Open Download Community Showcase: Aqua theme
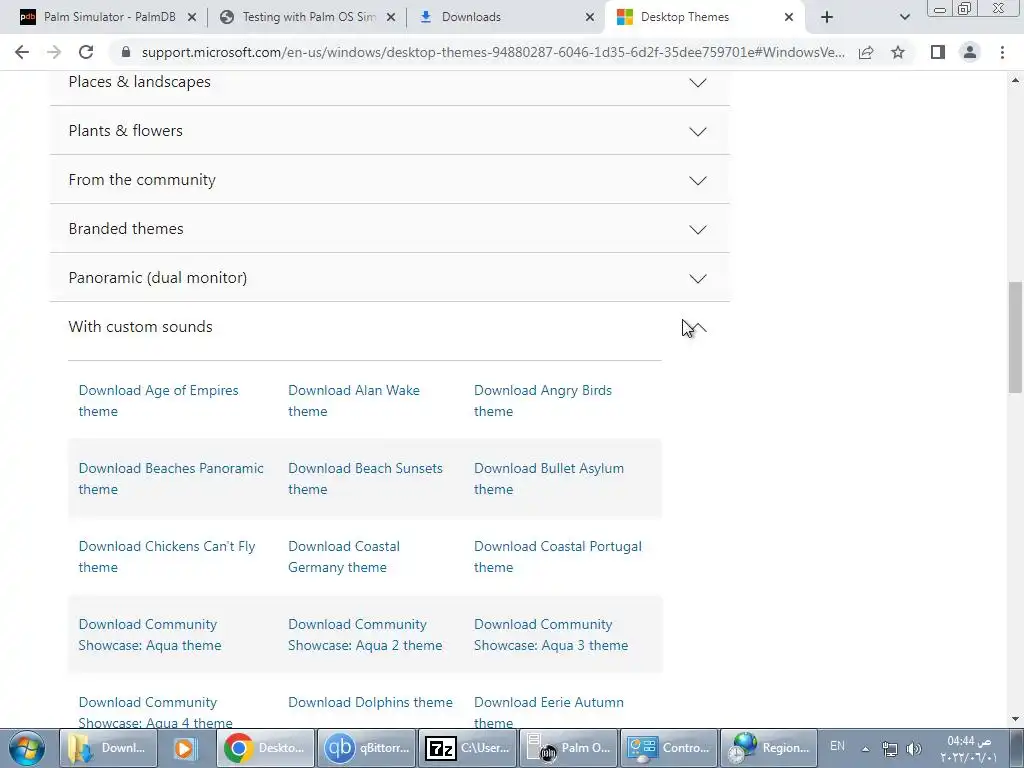The height and width of the screenshot is (768, 1024). click(x=150, y=635)
